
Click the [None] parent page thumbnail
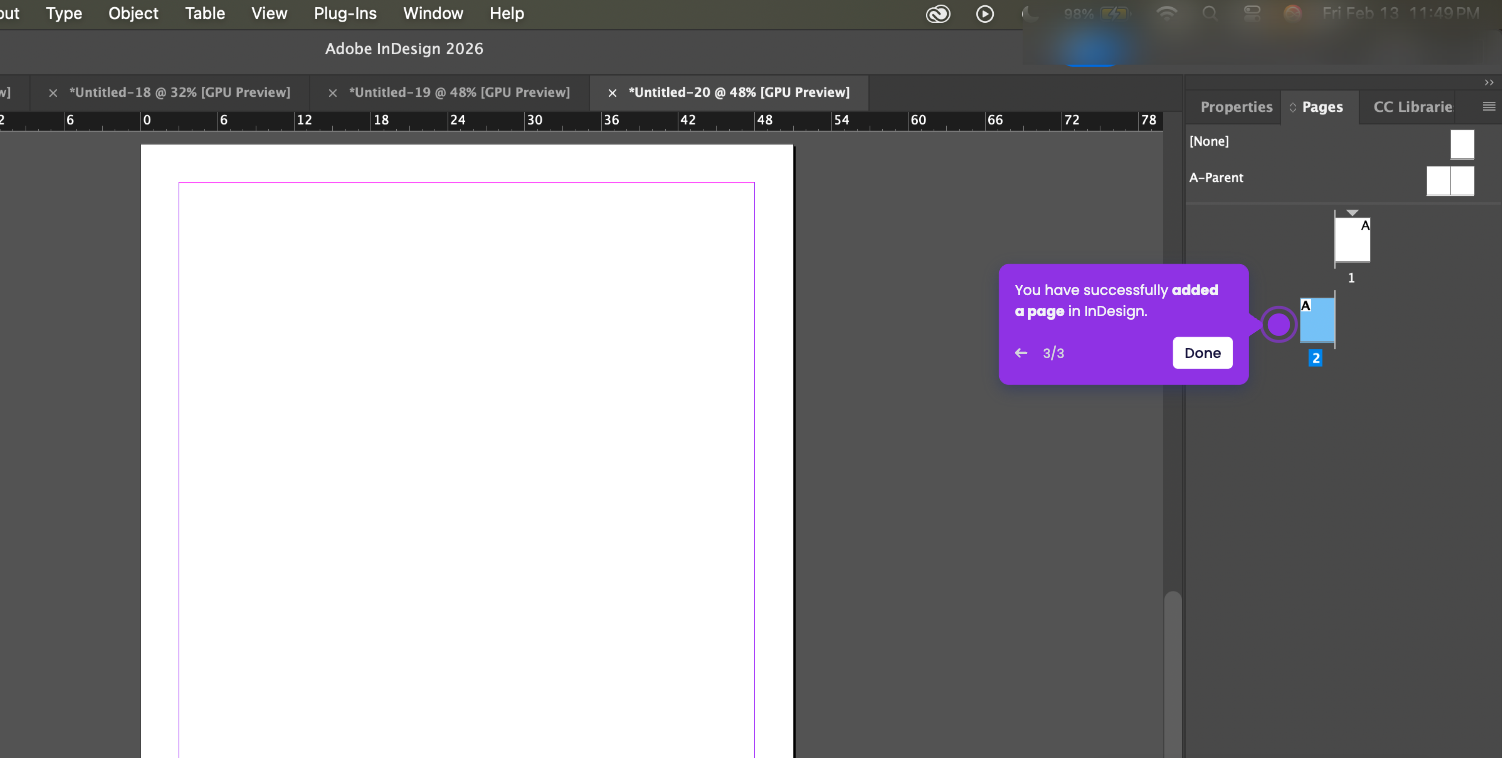(x=1462, y=144)
